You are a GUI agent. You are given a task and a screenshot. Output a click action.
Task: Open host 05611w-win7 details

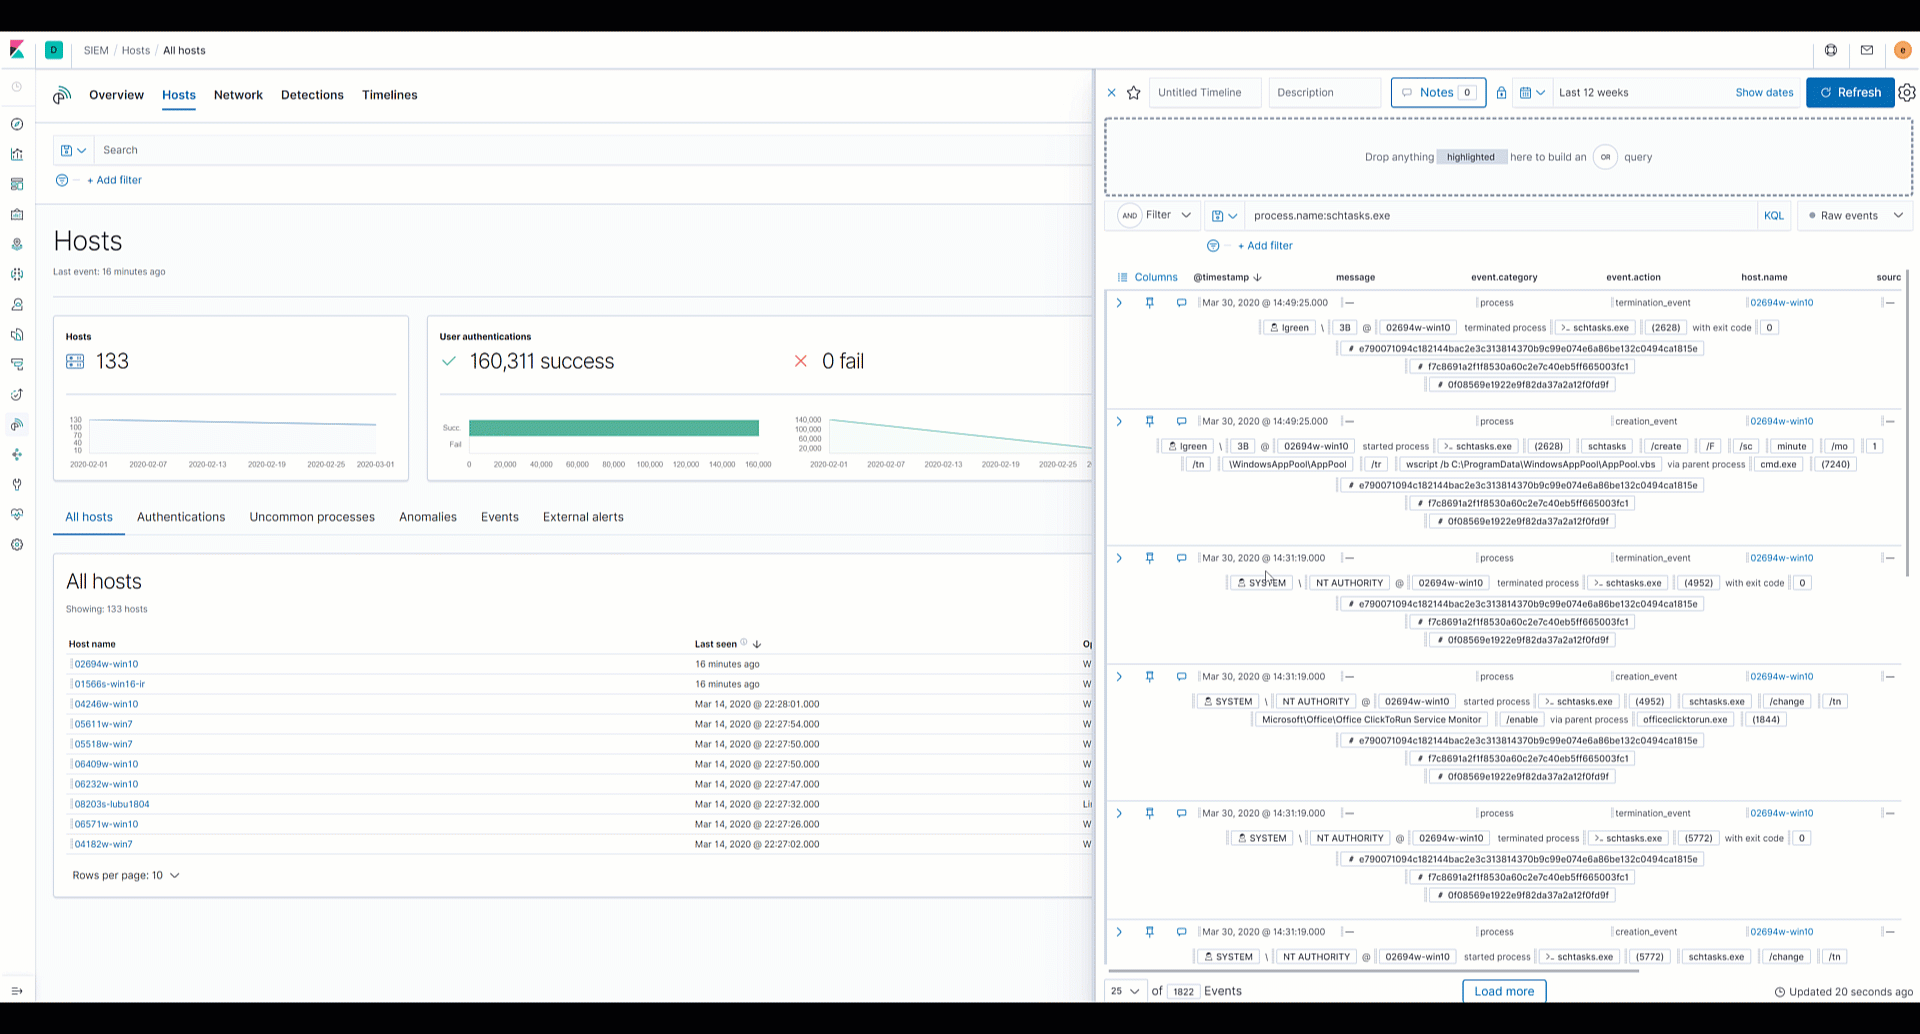tap(105, 724)
